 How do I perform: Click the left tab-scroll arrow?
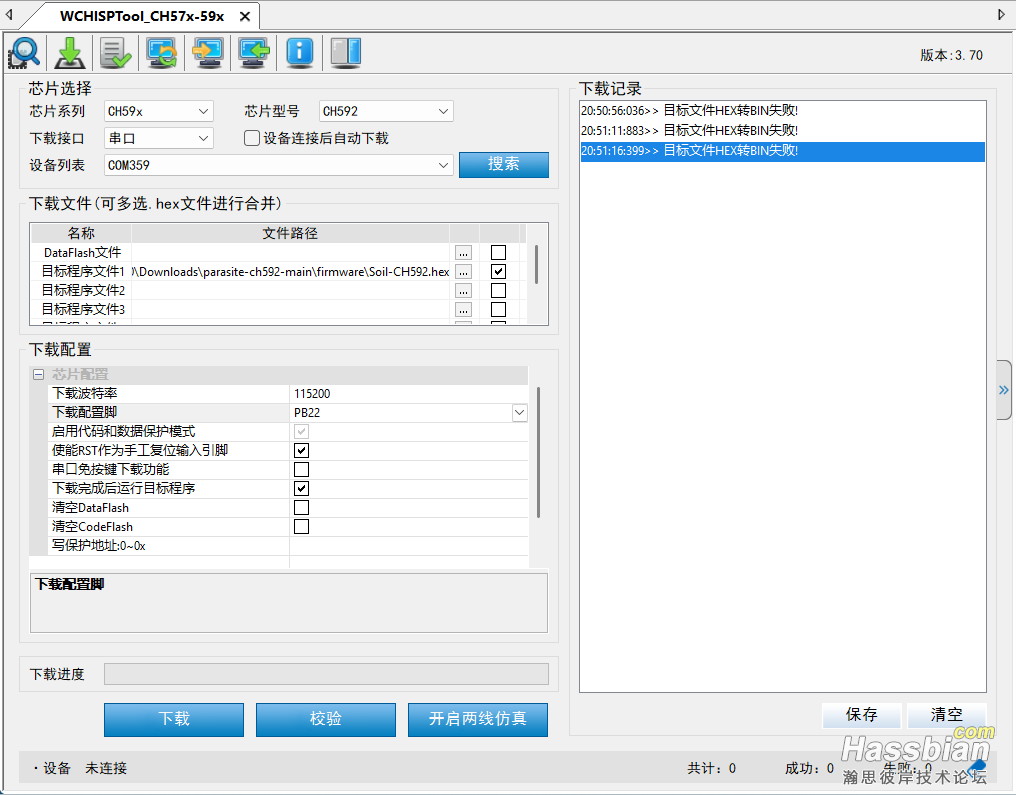(9, 14)
